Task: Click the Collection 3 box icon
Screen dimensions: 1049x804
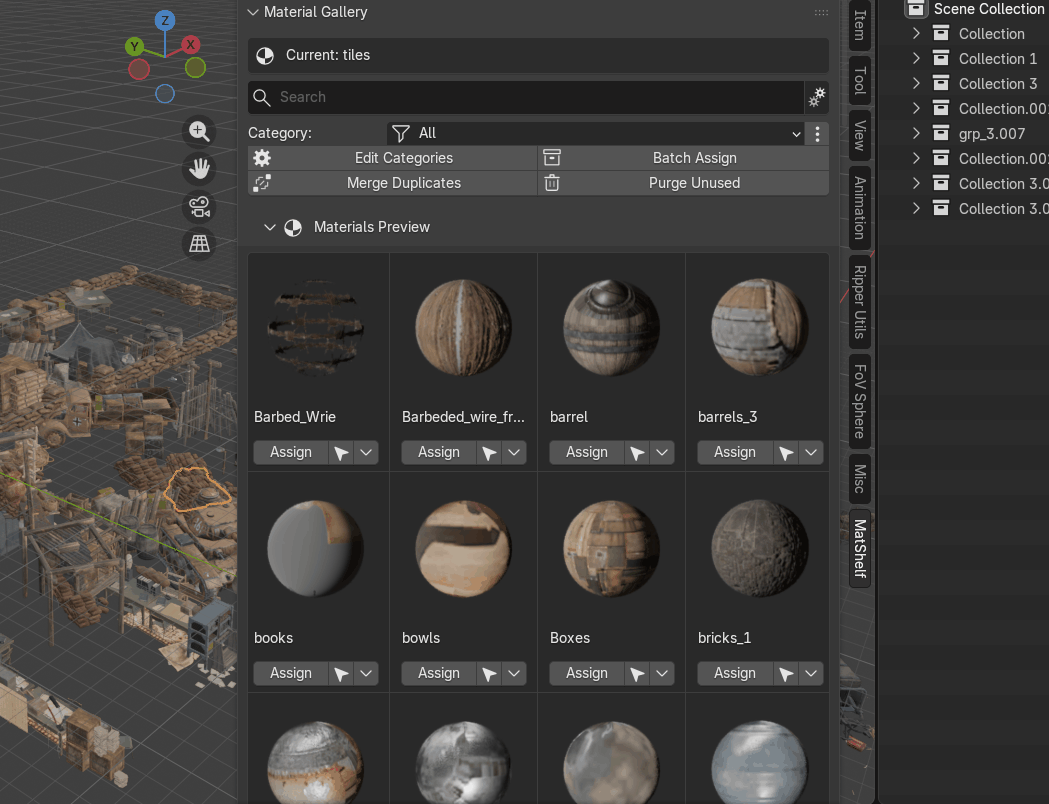Action: (x=941, y=84)
